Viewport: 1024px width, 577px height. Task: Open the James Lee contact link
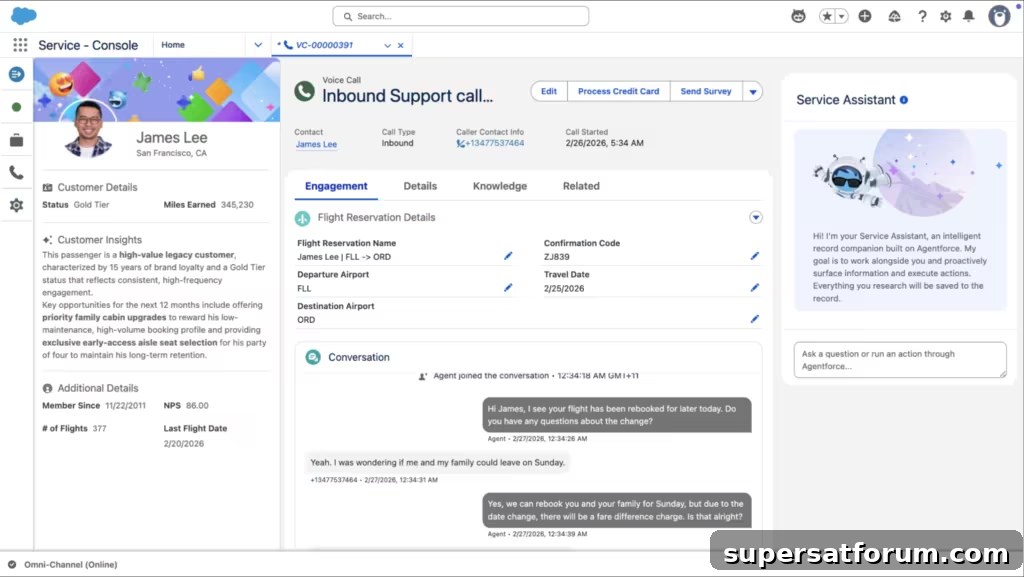tap(316, 144)
